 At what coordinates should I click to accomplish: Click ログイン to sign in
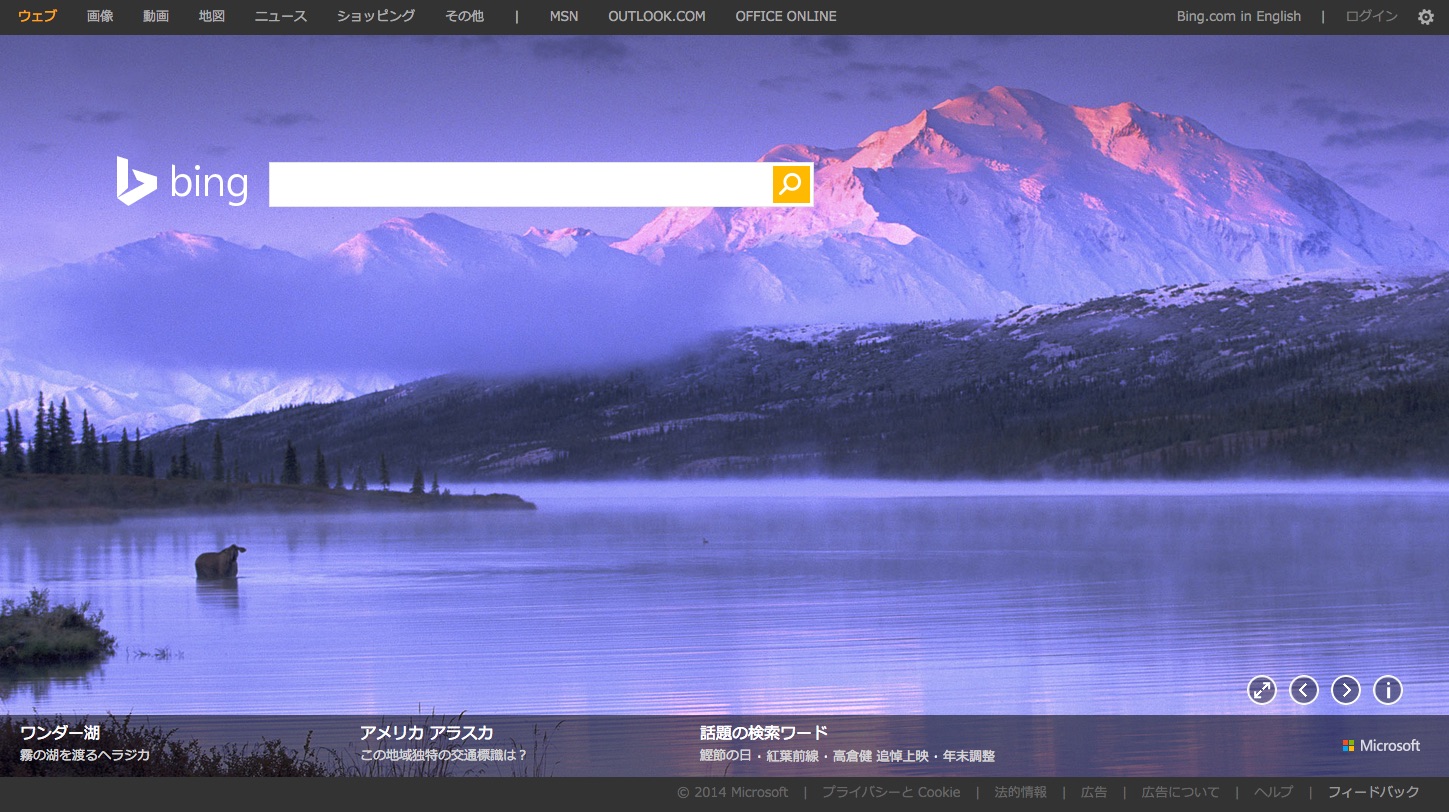[1372, 16]
